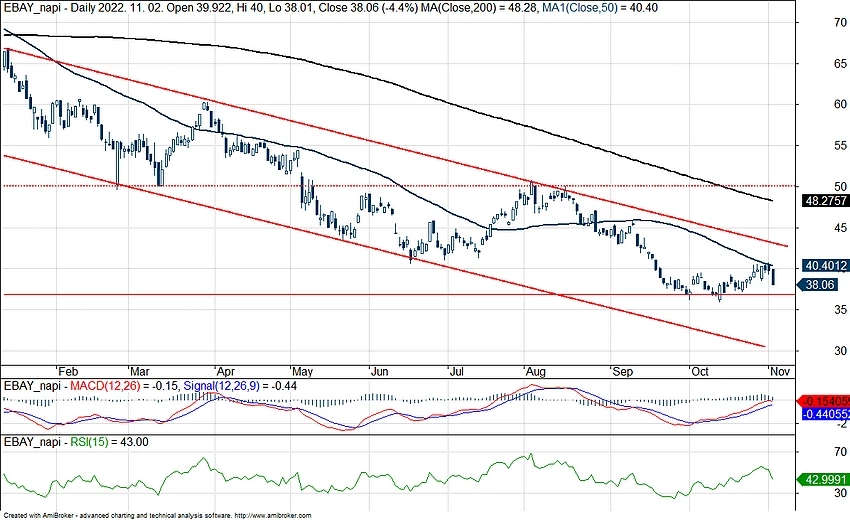Click the Jul label on the time axis
The width and height of the screenshot is (850, 520).
[x=456, y=371]
